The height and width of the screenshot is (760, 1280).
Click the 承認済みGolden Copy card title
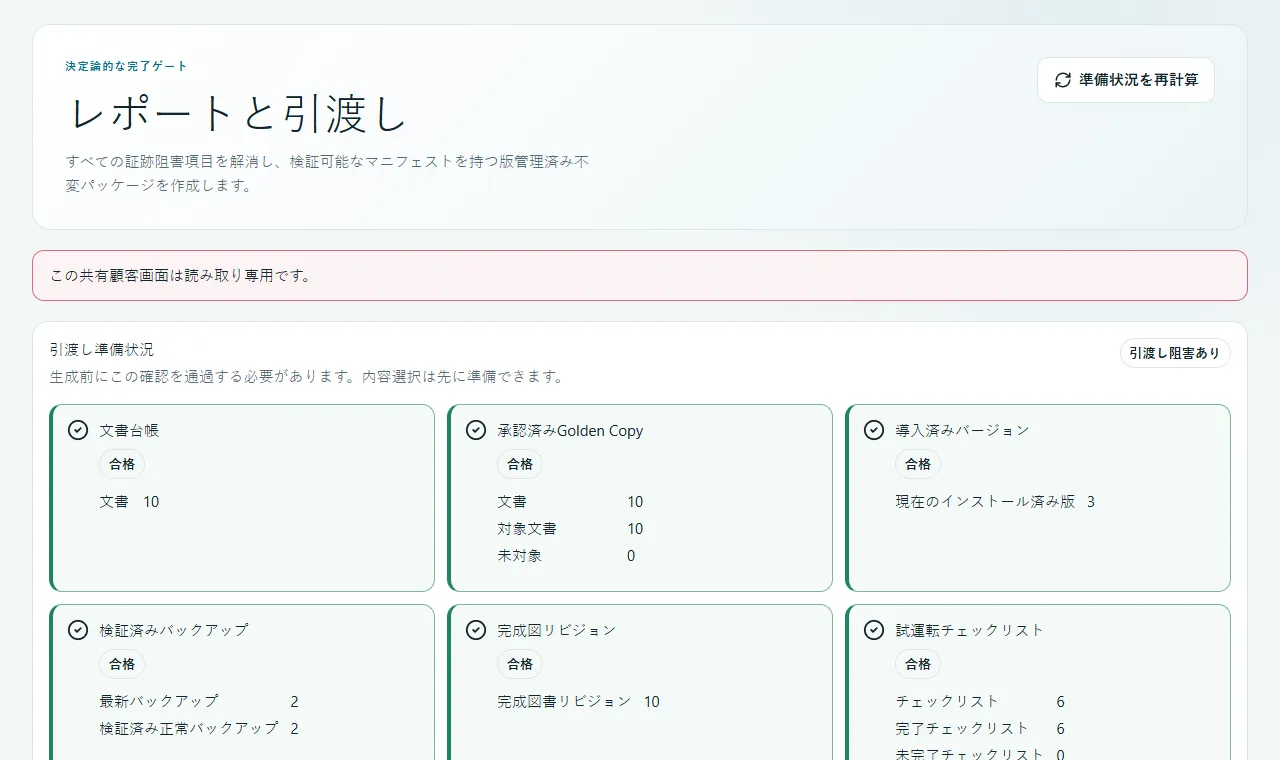pos(570,431)
